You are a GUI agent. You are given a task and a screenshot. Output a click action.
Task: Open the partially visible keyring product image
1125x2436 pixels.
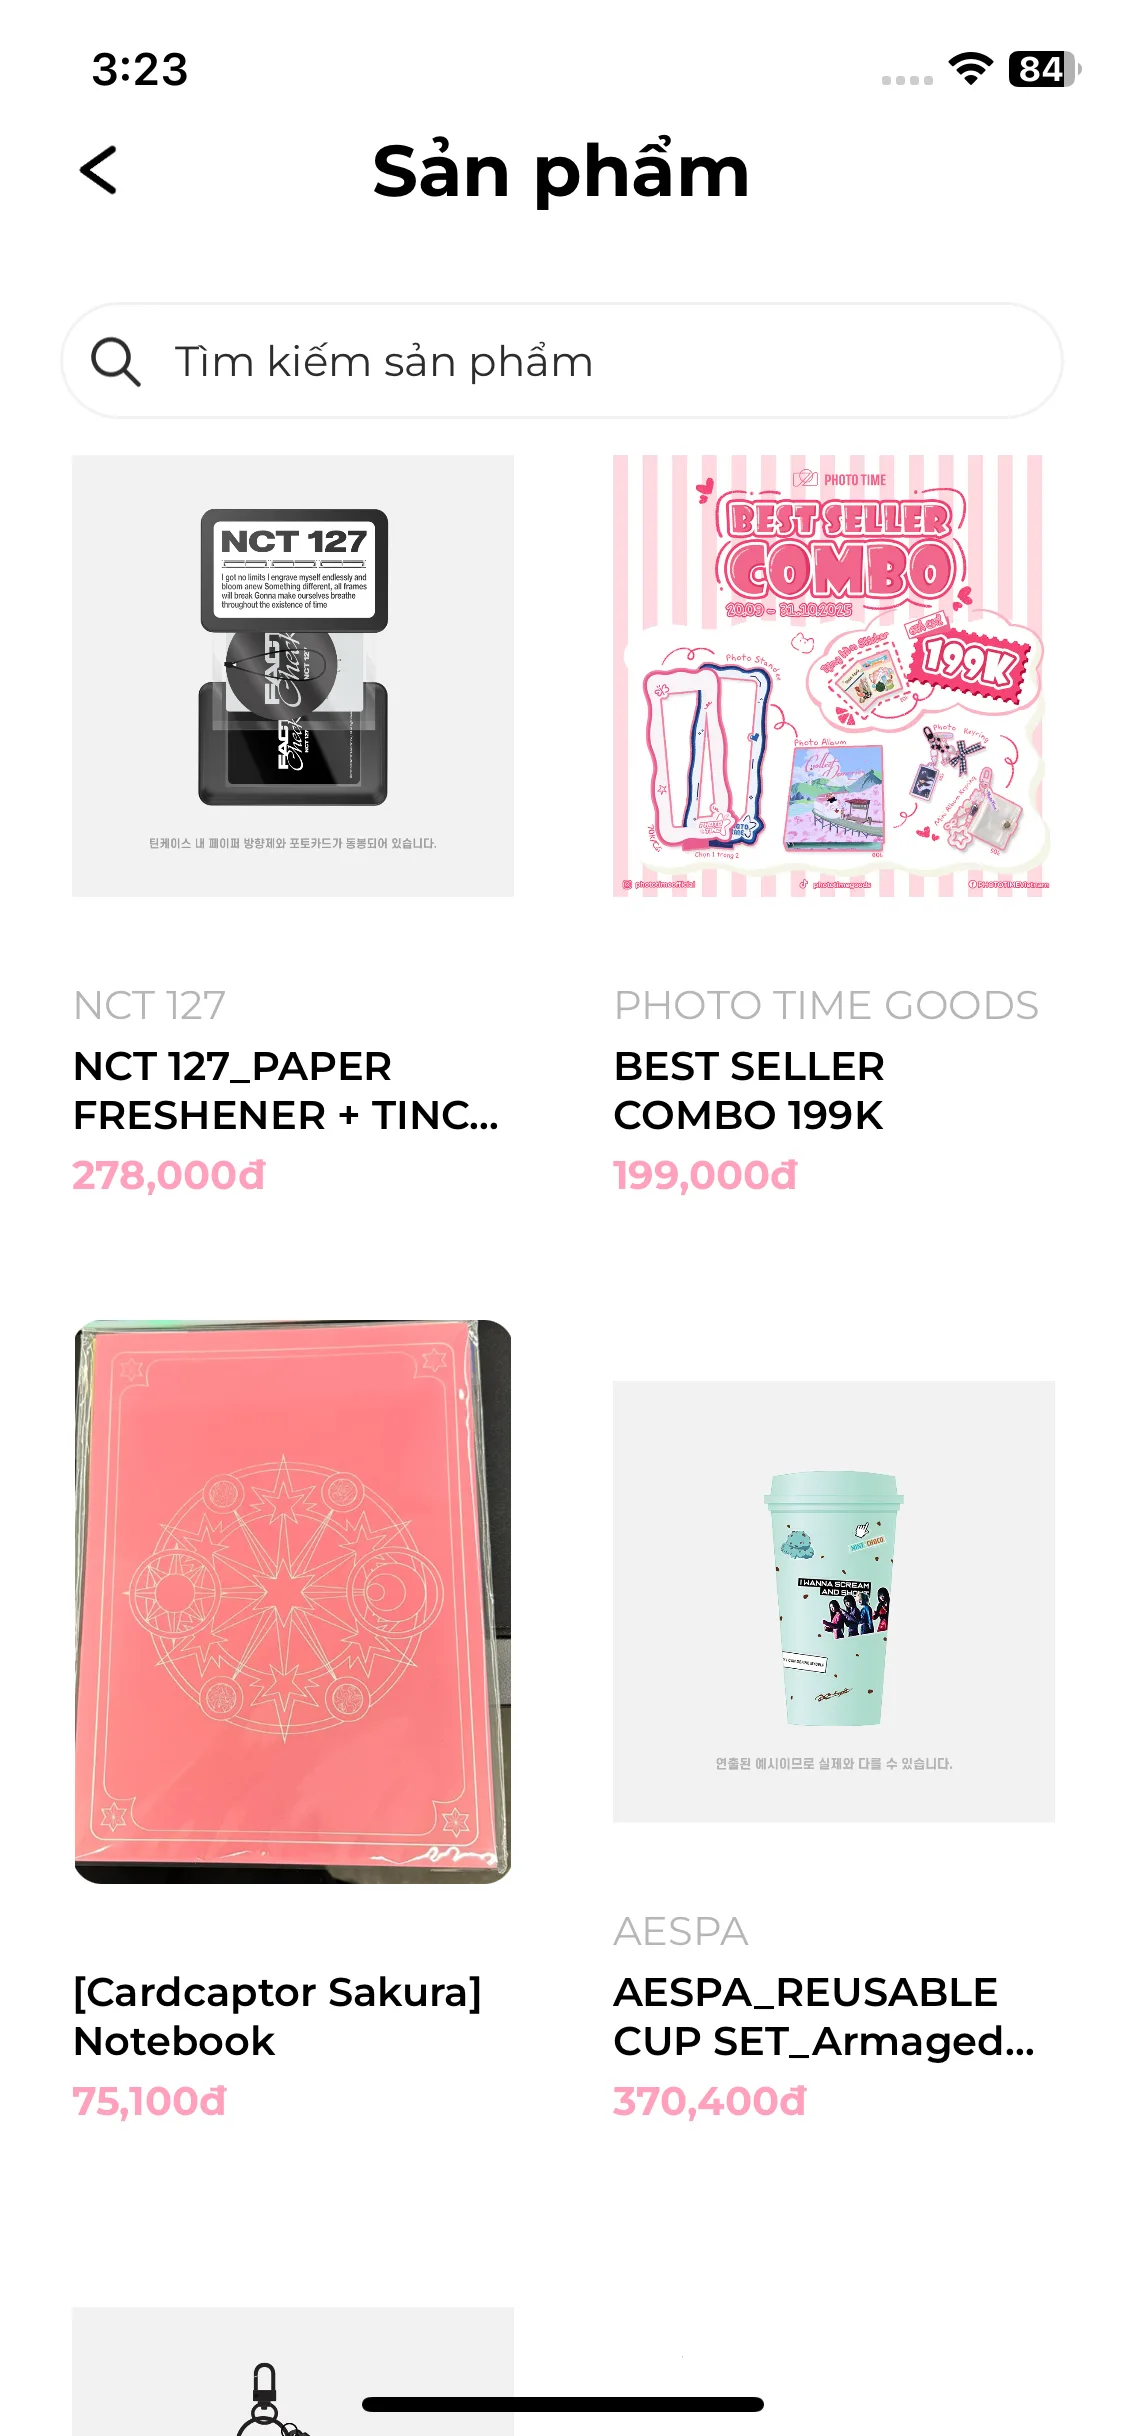pyautogui.click(x=293, y=2371)
